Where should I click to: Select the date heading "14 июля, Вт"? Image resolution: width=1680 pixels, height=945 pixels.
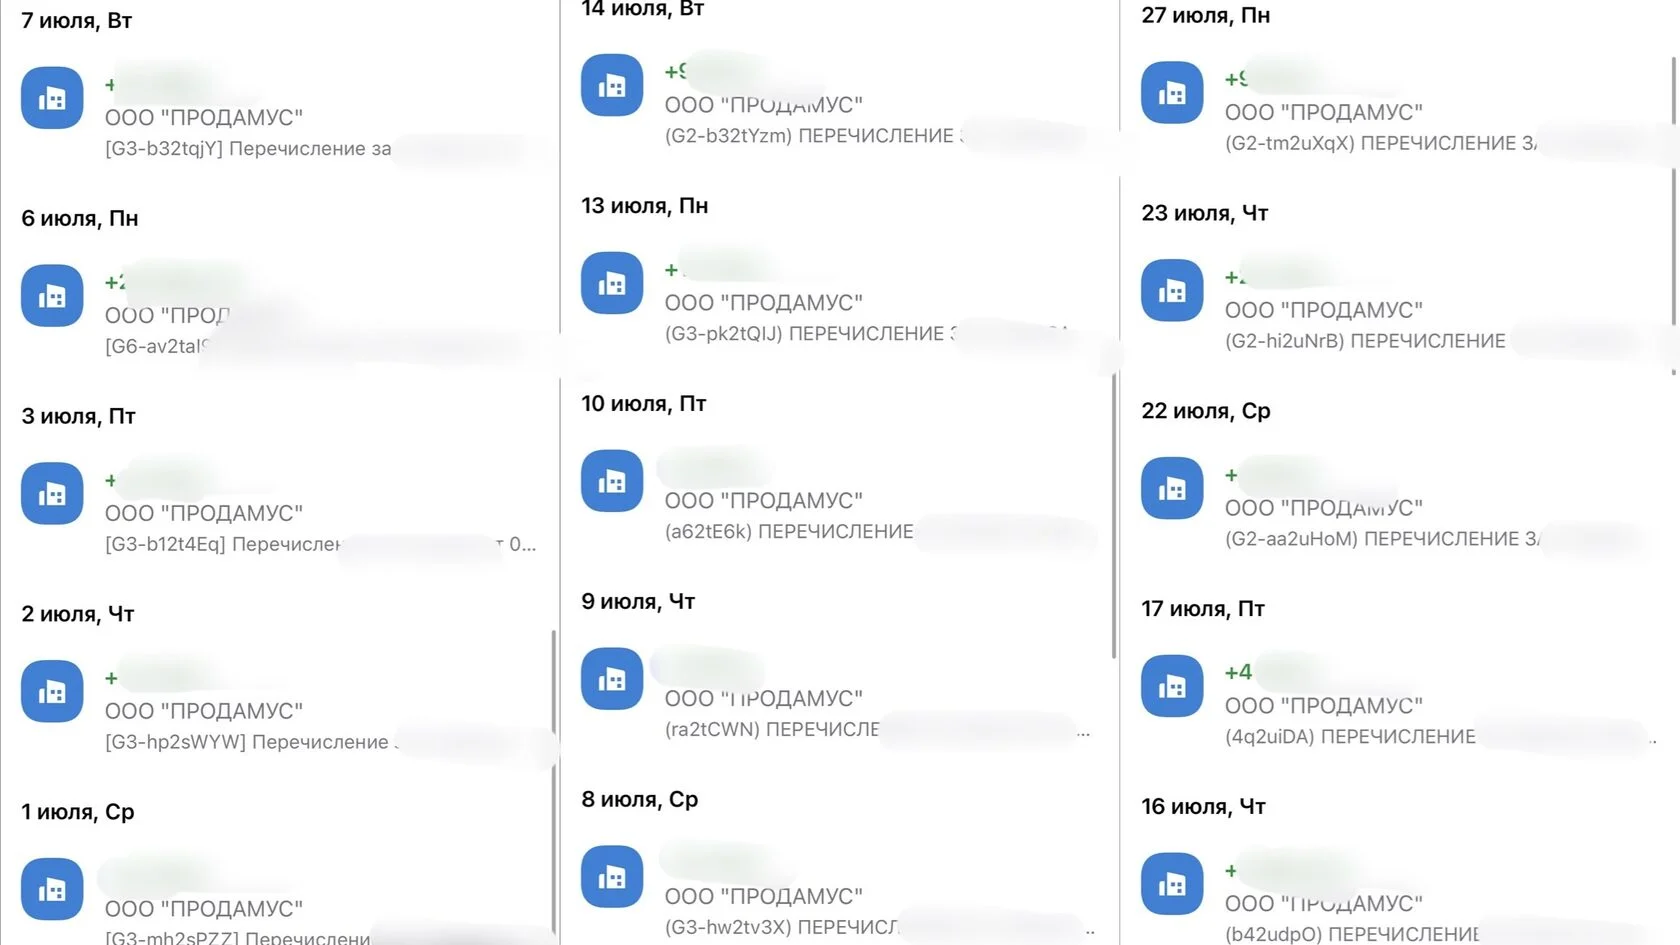(643, 9)
